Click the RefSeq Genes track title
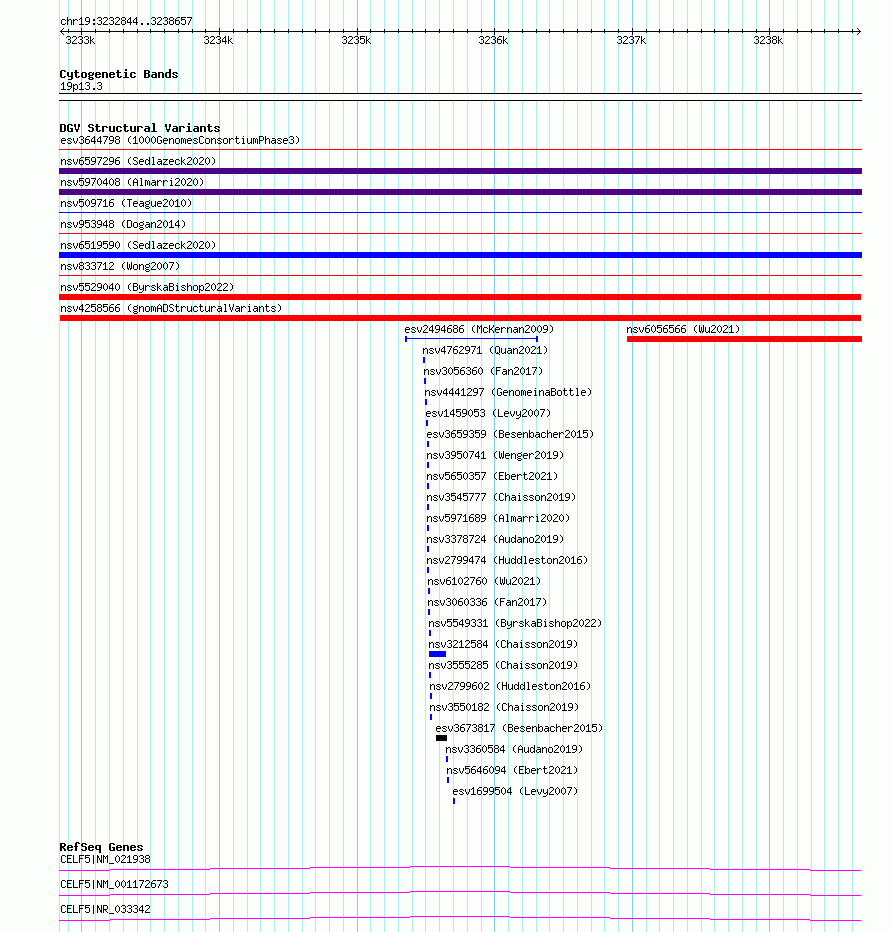This screenshot has height=932, width=890. click(x=101, y=848)
